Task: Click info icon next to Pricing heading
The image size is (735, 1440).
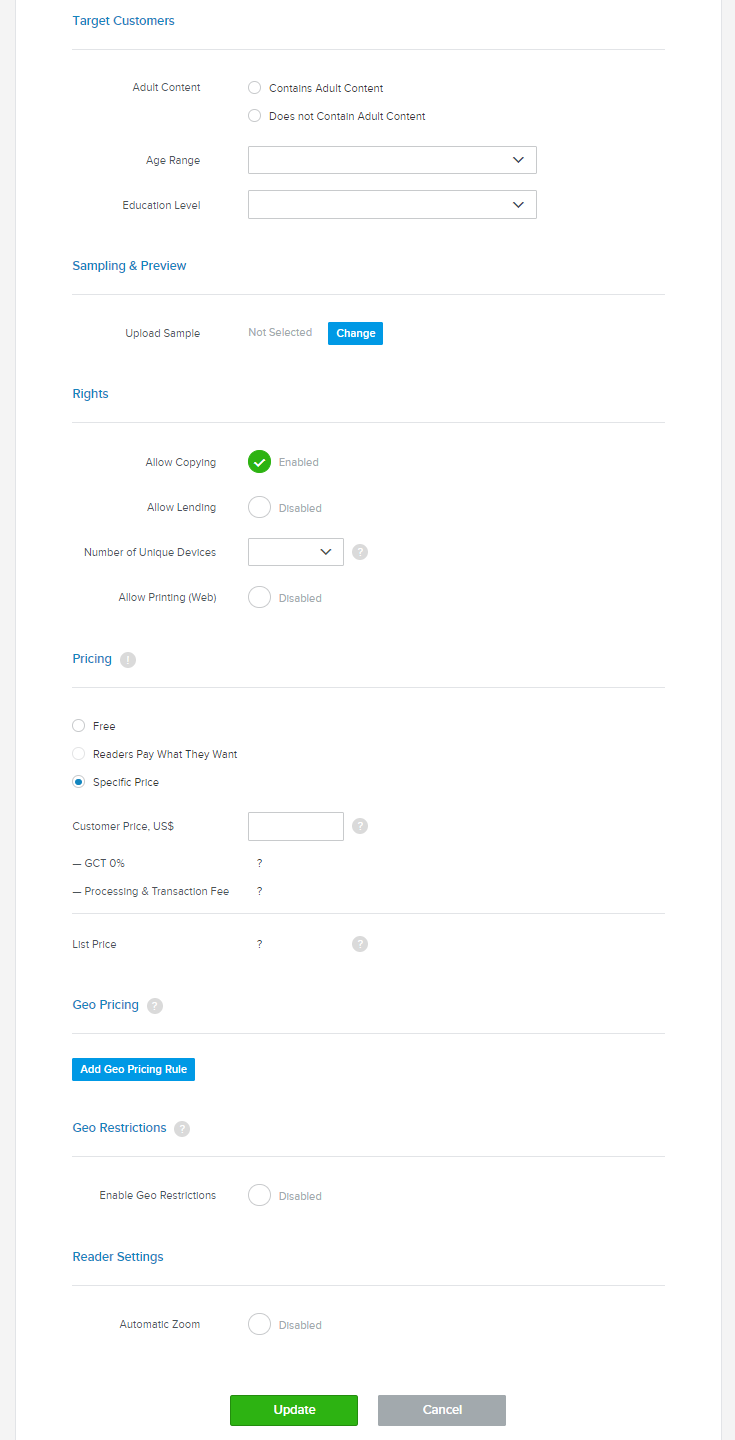Action: click(128, 660)
